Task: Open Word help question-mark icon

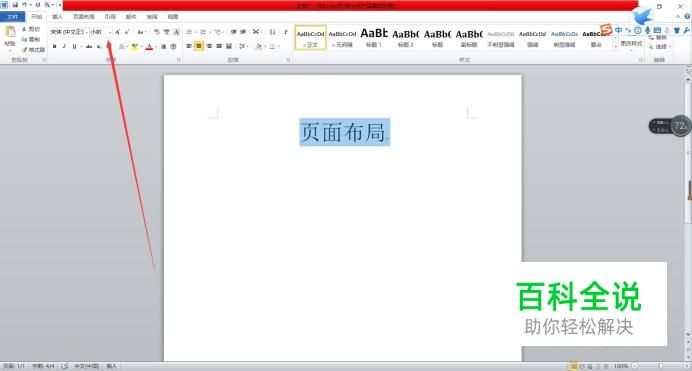Action: click(x=687, y=16)
